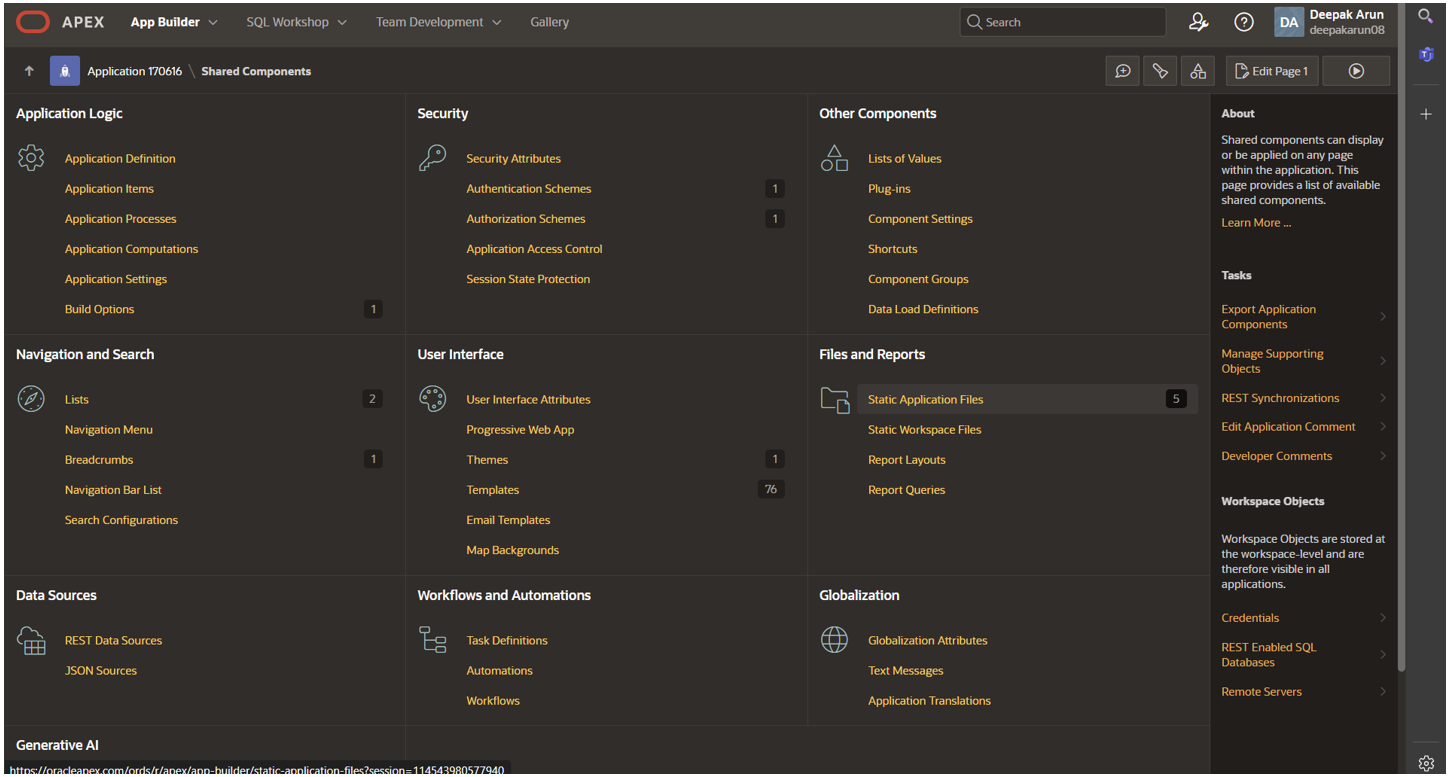Click the Oracle APEX logo icon
1449x777 pixels.
tap(32, 22)
